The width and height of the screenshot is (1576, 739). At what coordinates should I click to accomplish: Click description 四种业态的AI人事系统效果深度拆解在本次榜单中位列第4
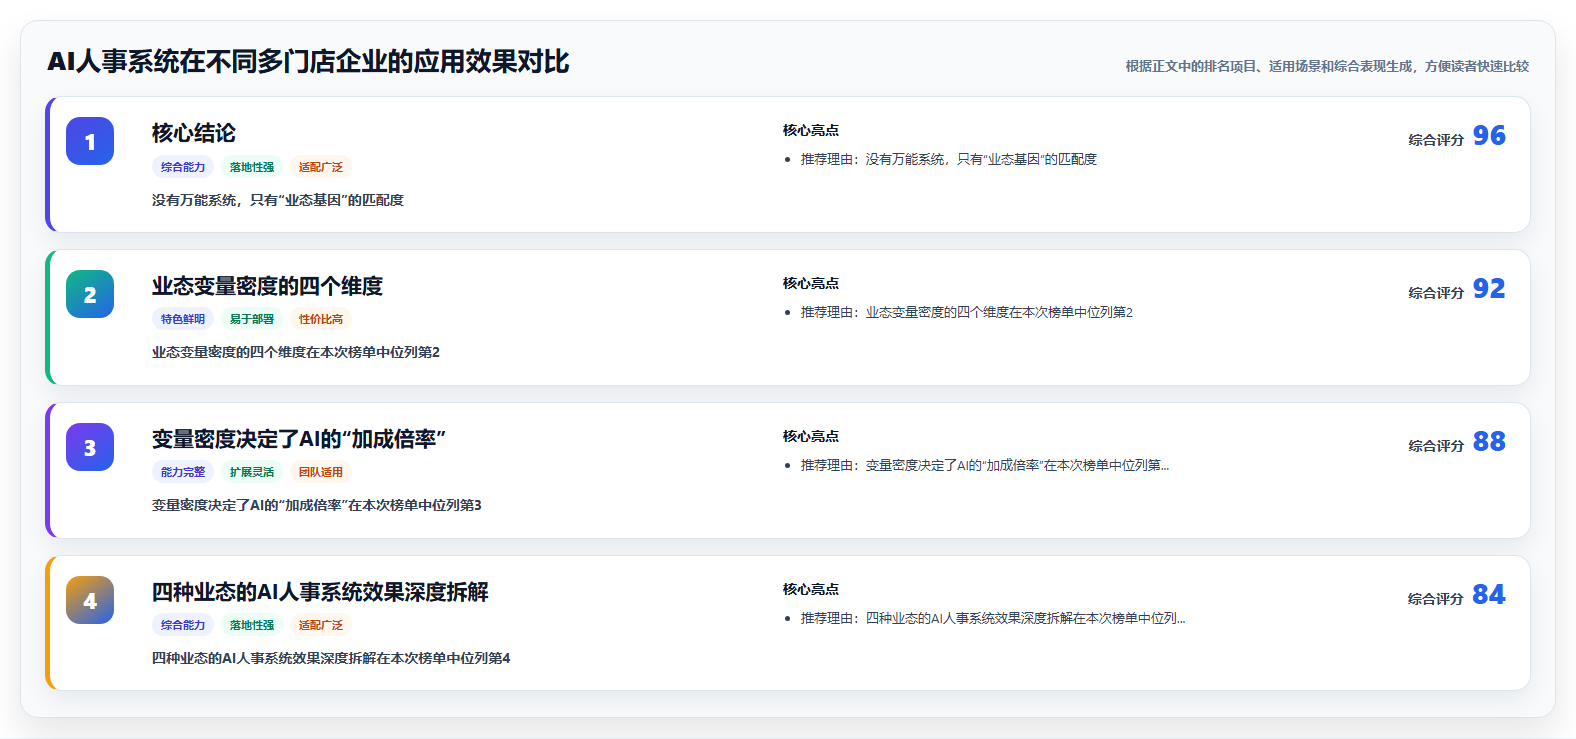click(x=331, y=658)
